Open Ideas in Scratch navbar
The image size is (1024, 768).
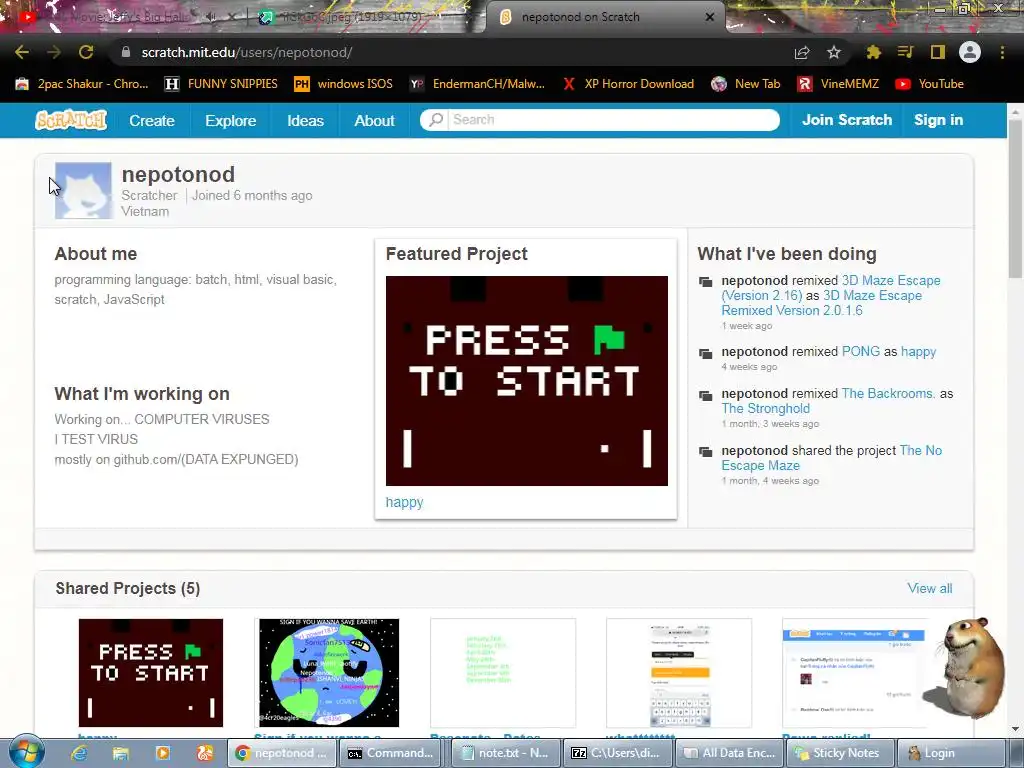[x=306, y=120]
